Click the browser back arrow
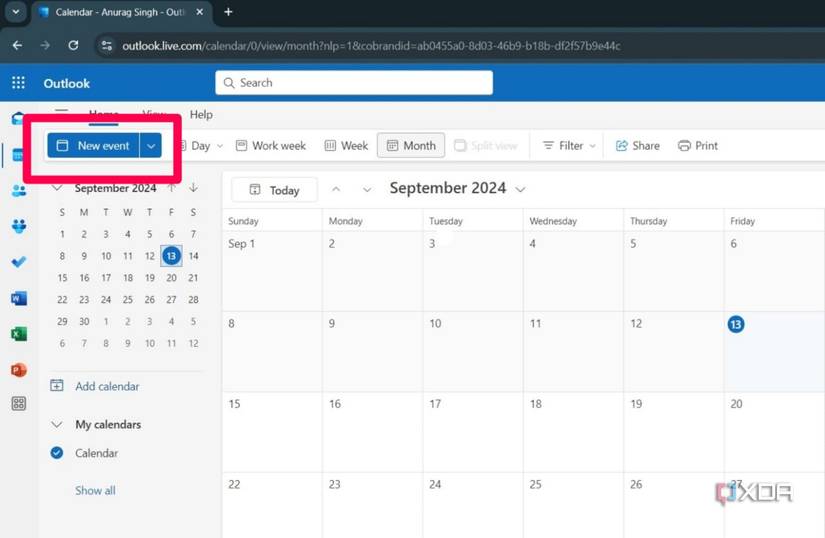Viewport: 825px width, 538px height. (x=17, y=46)
